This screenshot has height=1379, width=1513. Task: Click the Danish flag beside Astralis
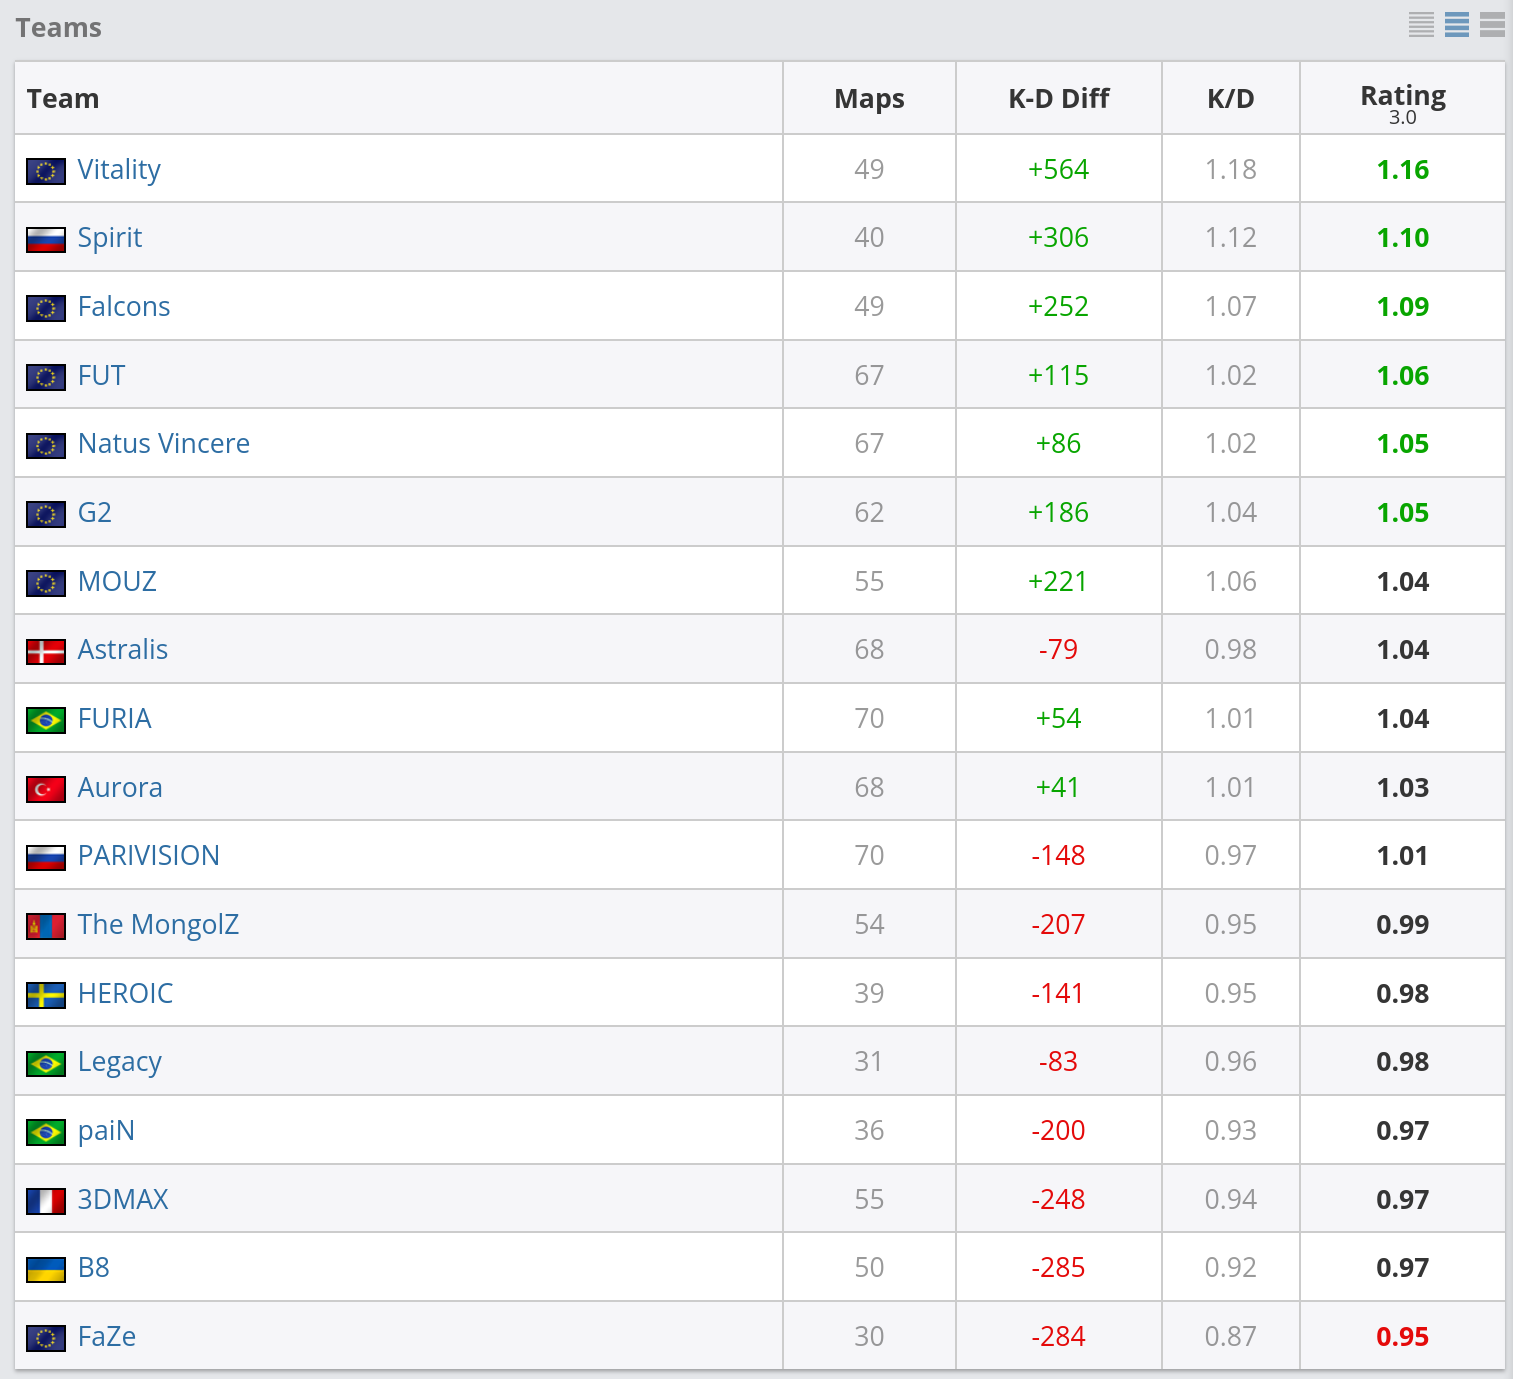(x=46, y=652)
